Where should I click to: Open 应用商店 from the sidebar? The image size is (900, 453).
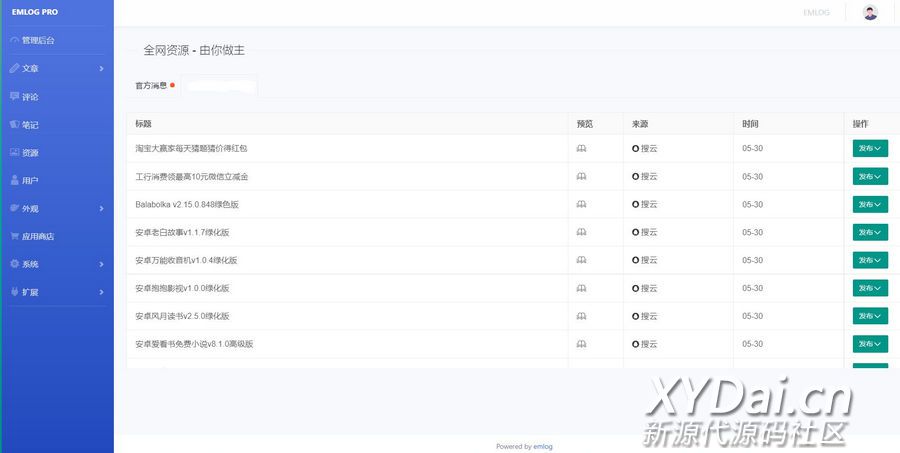click(x=37, y=237)
